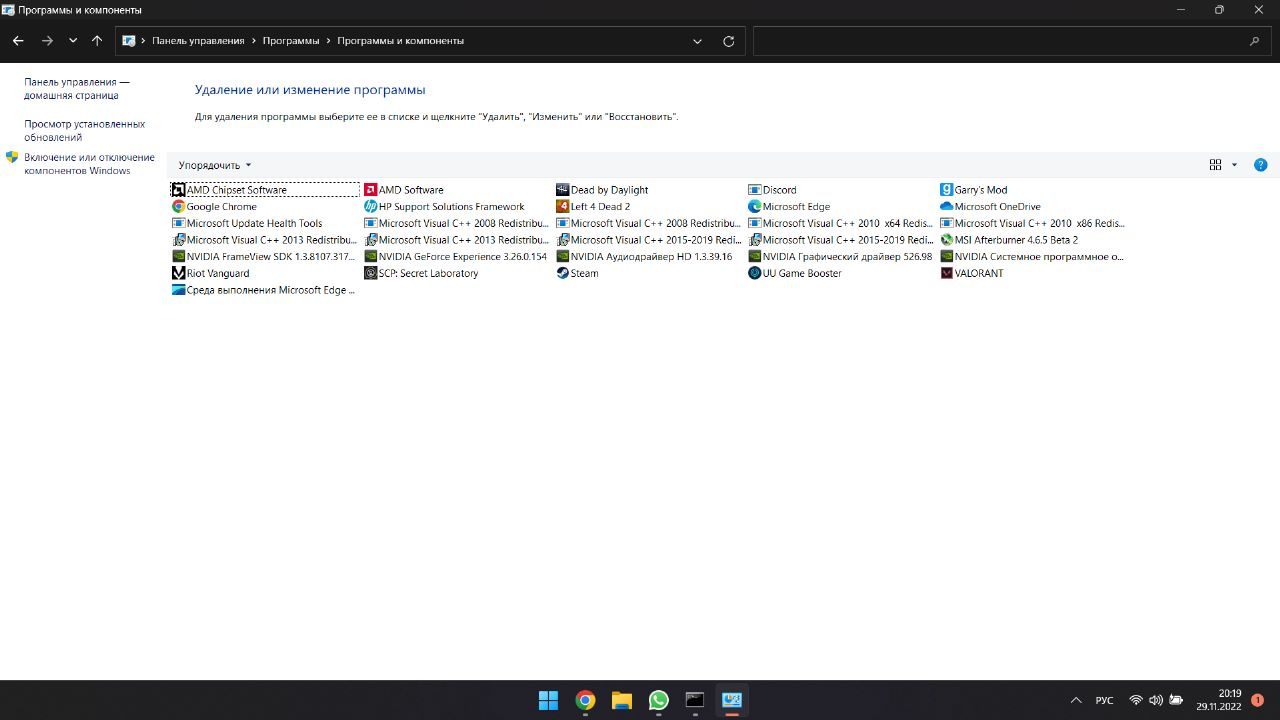Select Microsoft Visual C++ 2010 x64 entry
The height and width of the screenshot is (720, 1280).
click(x=840, y=224)
